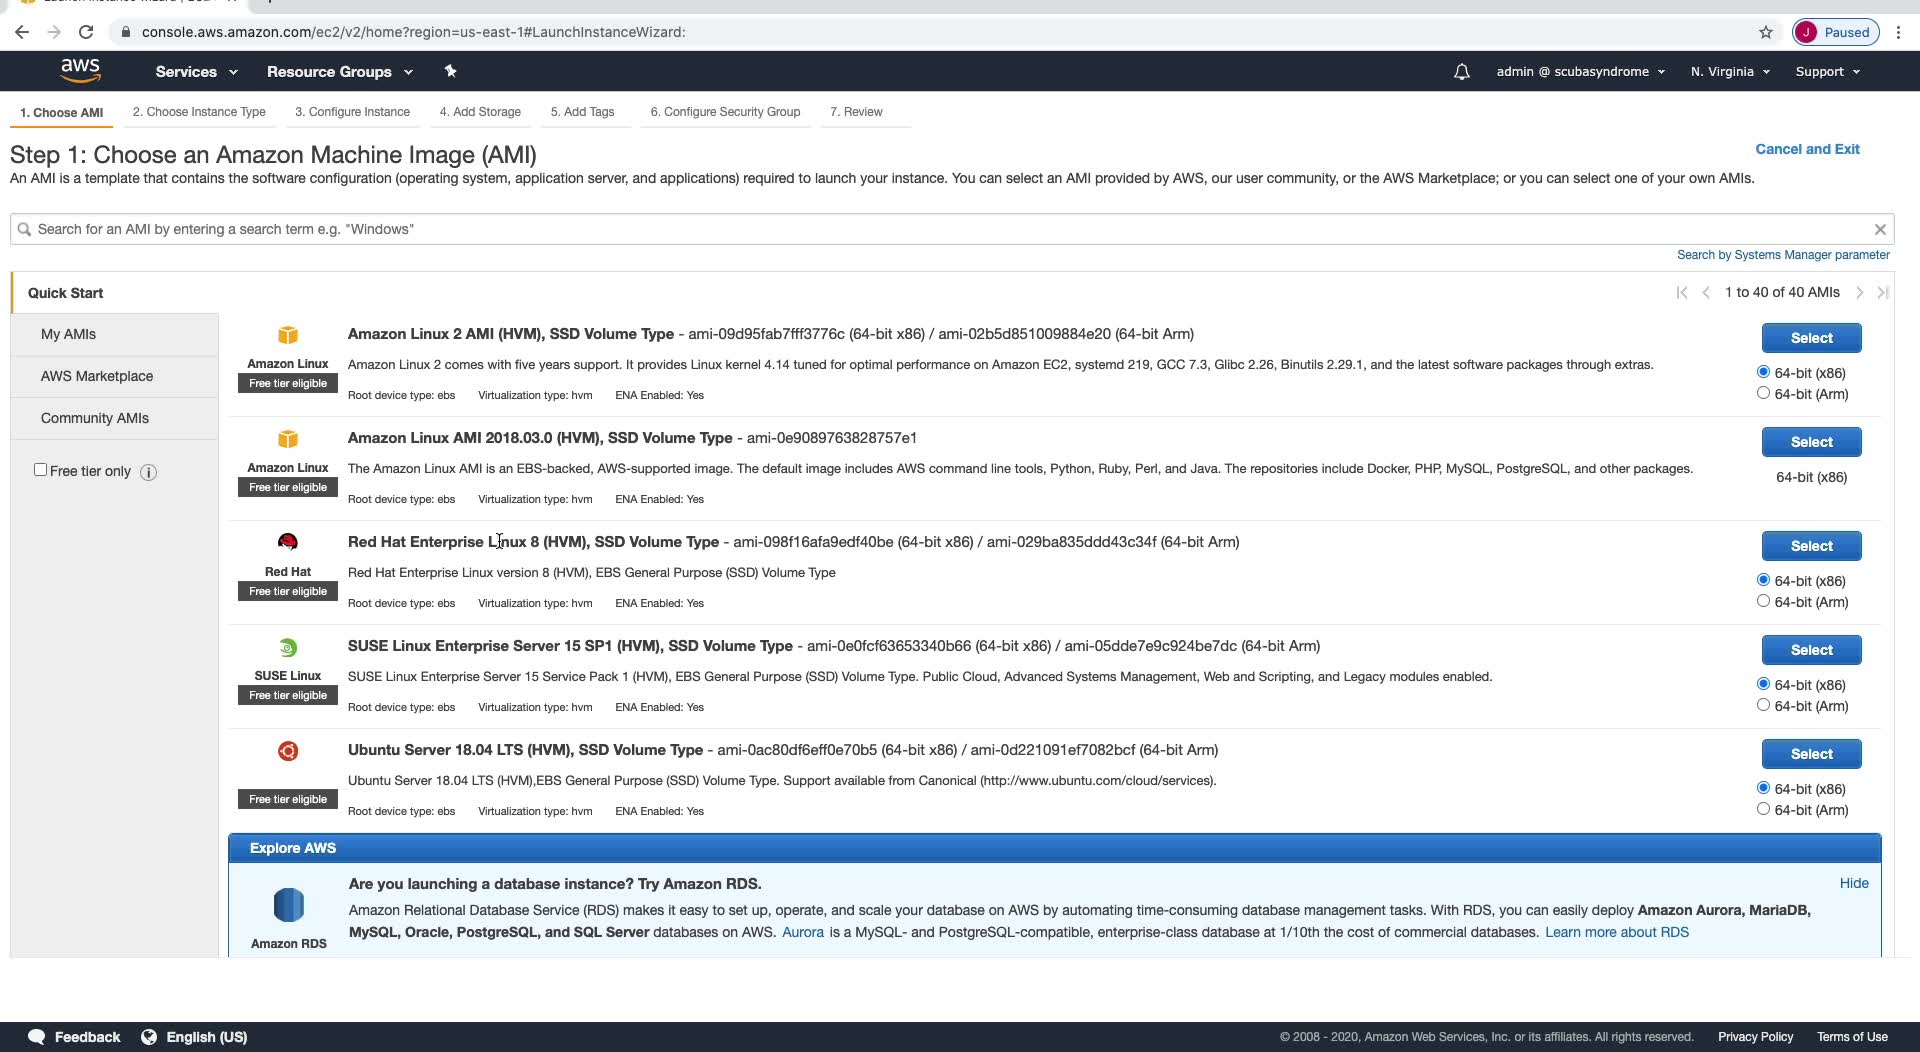Image resolution: width=1920 pixels, height=1052 pixels.
Task: Open the N. Virginia region selector
Action: 1730,72
